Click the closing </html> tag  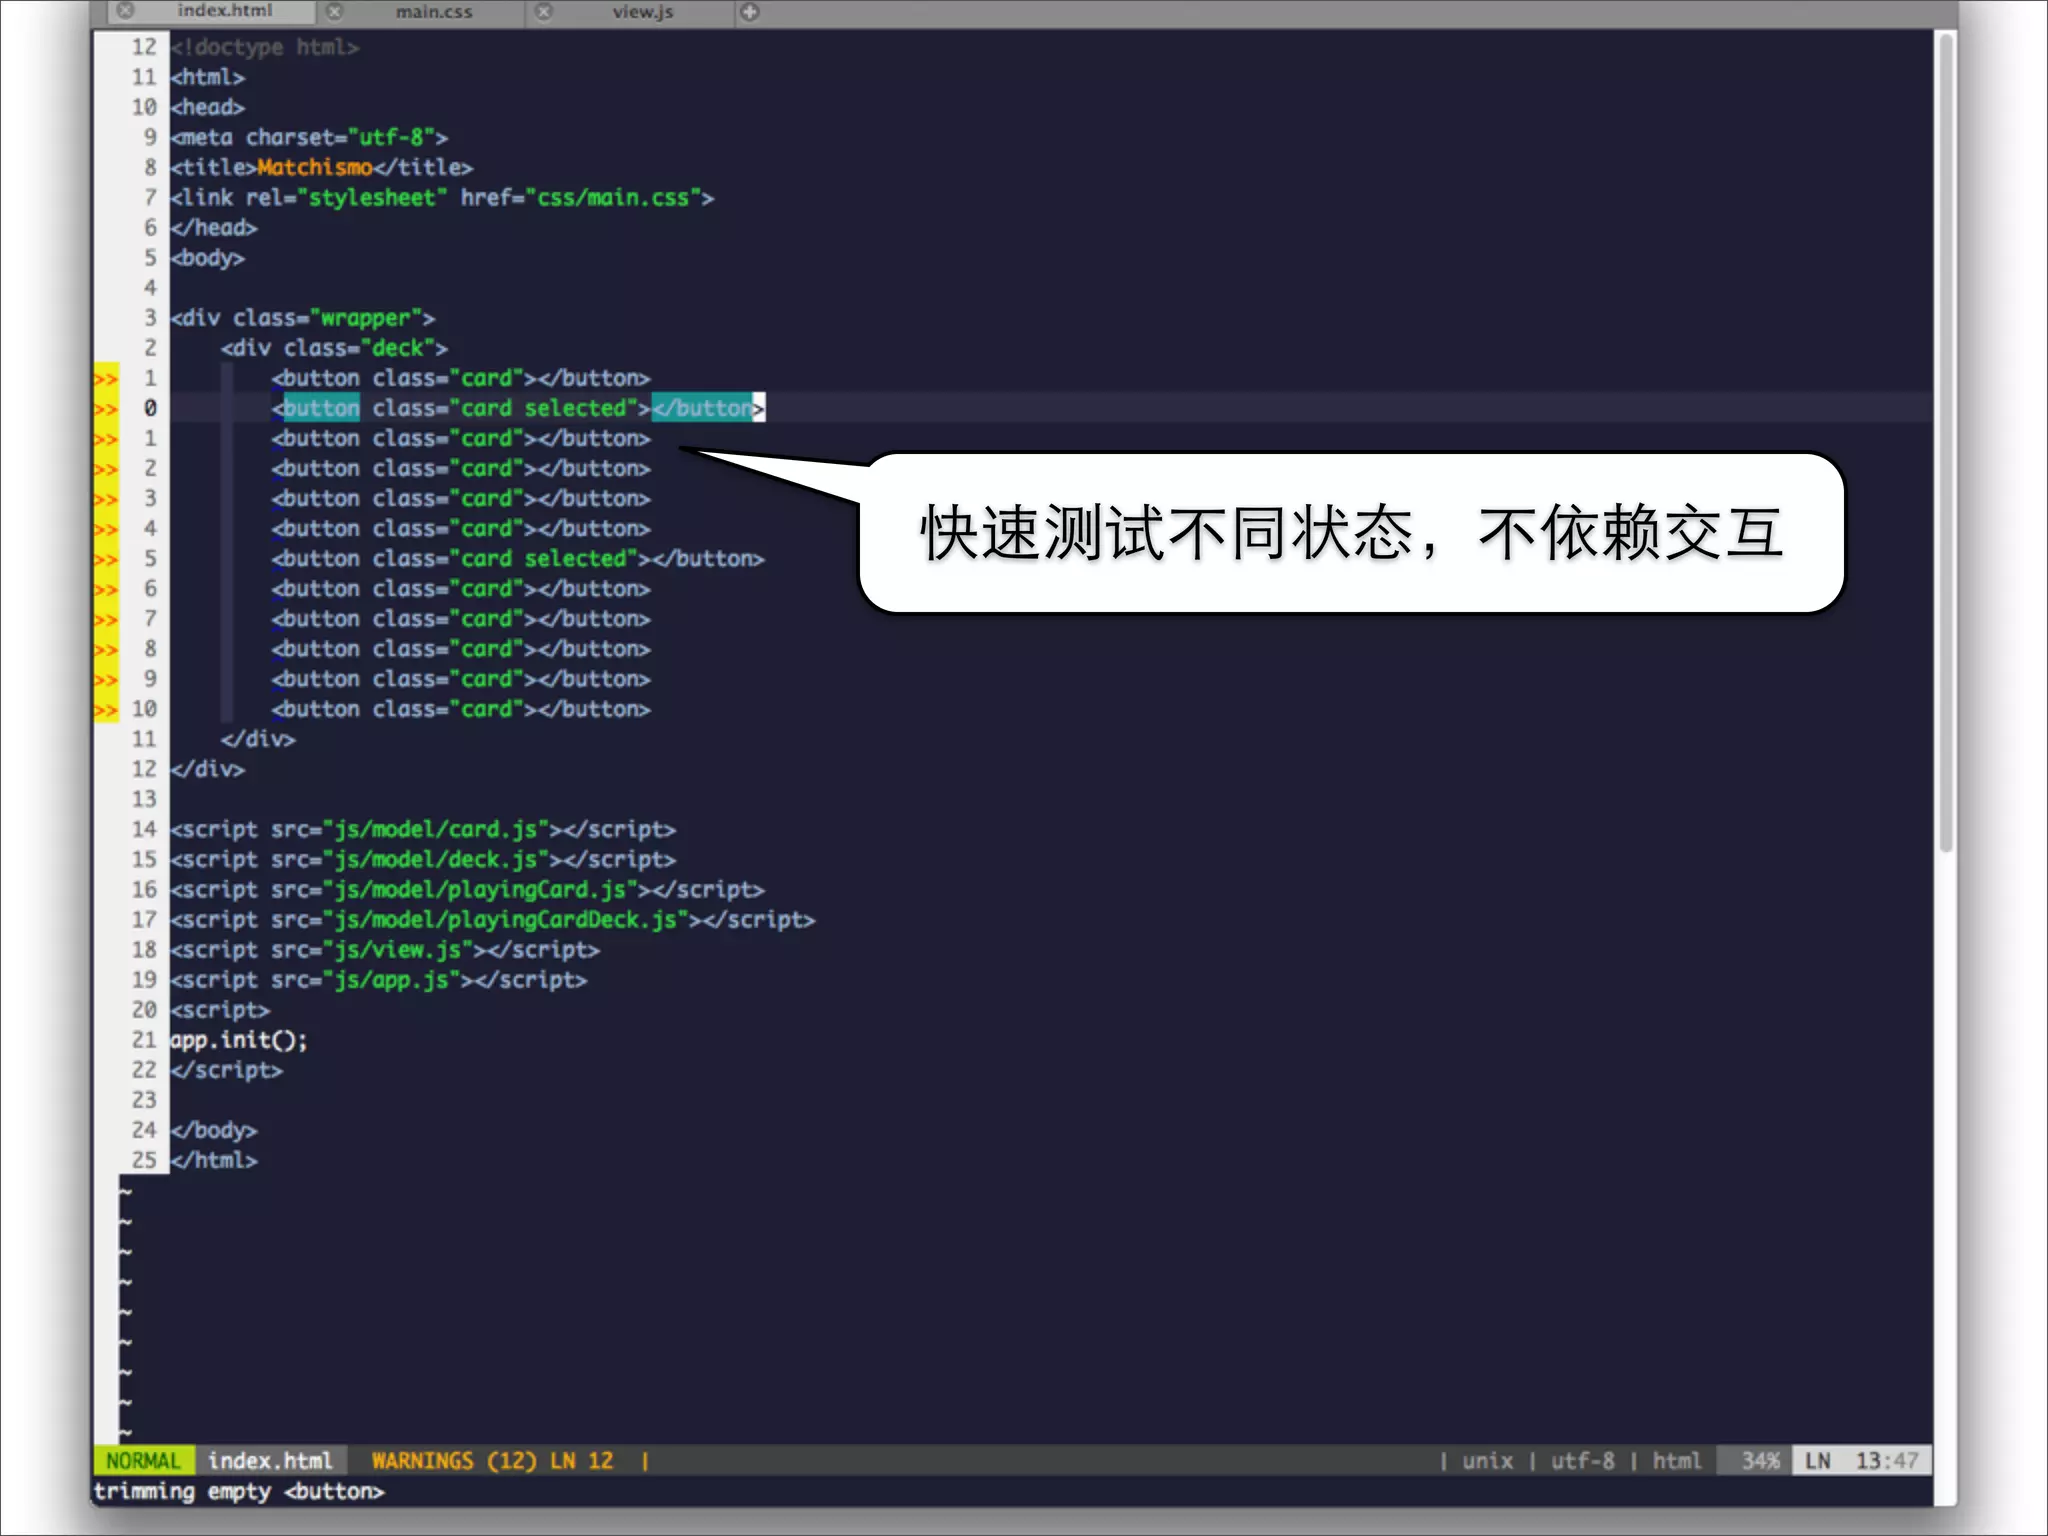point(214,1161)
